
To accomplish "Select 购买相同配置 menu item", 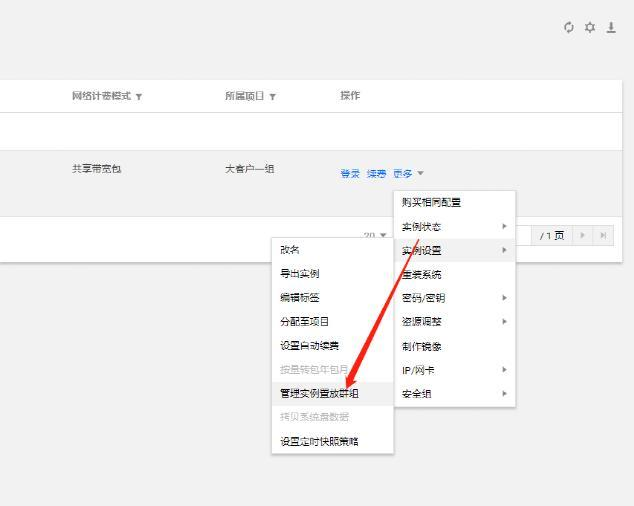I will 454,202.
